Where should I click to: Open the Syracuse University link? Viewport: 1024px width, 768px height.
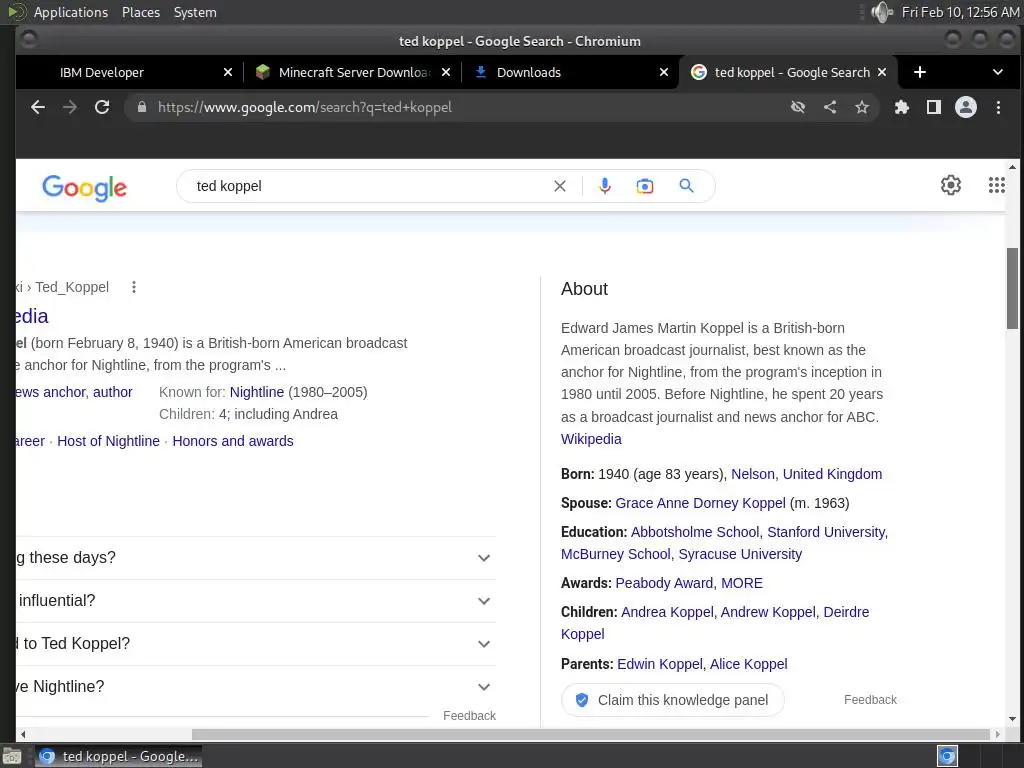coord(740,554)
